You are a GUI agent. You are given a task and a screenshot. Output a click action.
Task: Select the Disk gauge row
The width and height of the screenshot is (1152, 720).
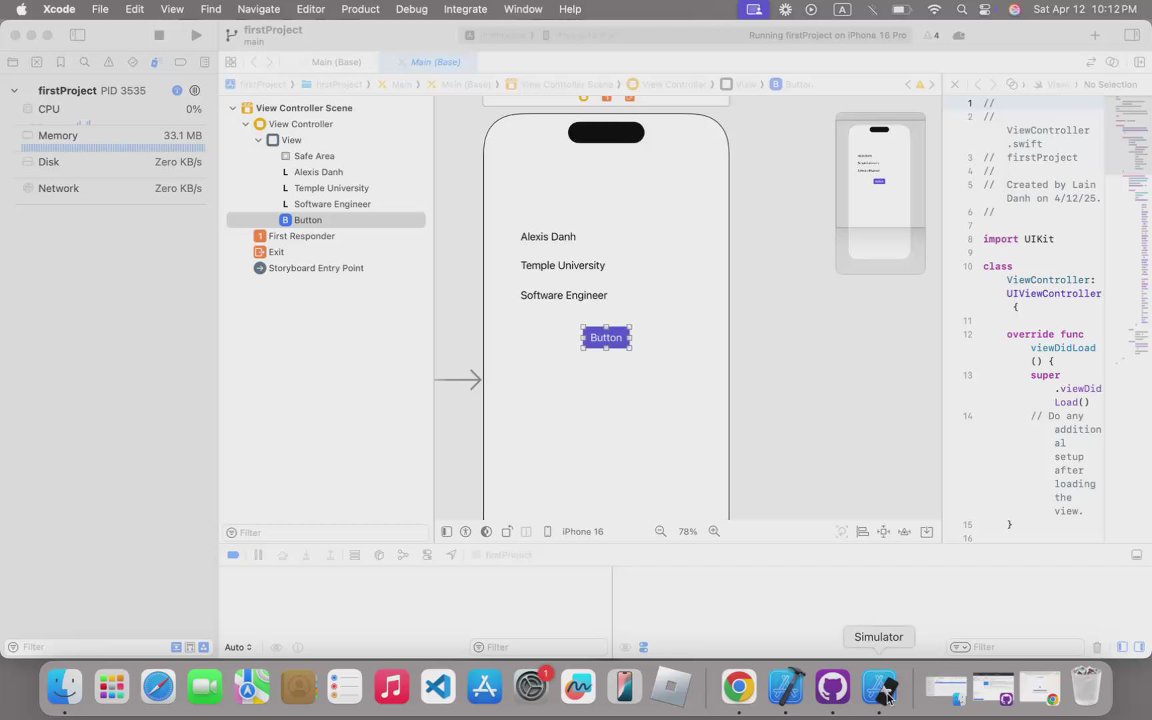[x=112, y=162]
